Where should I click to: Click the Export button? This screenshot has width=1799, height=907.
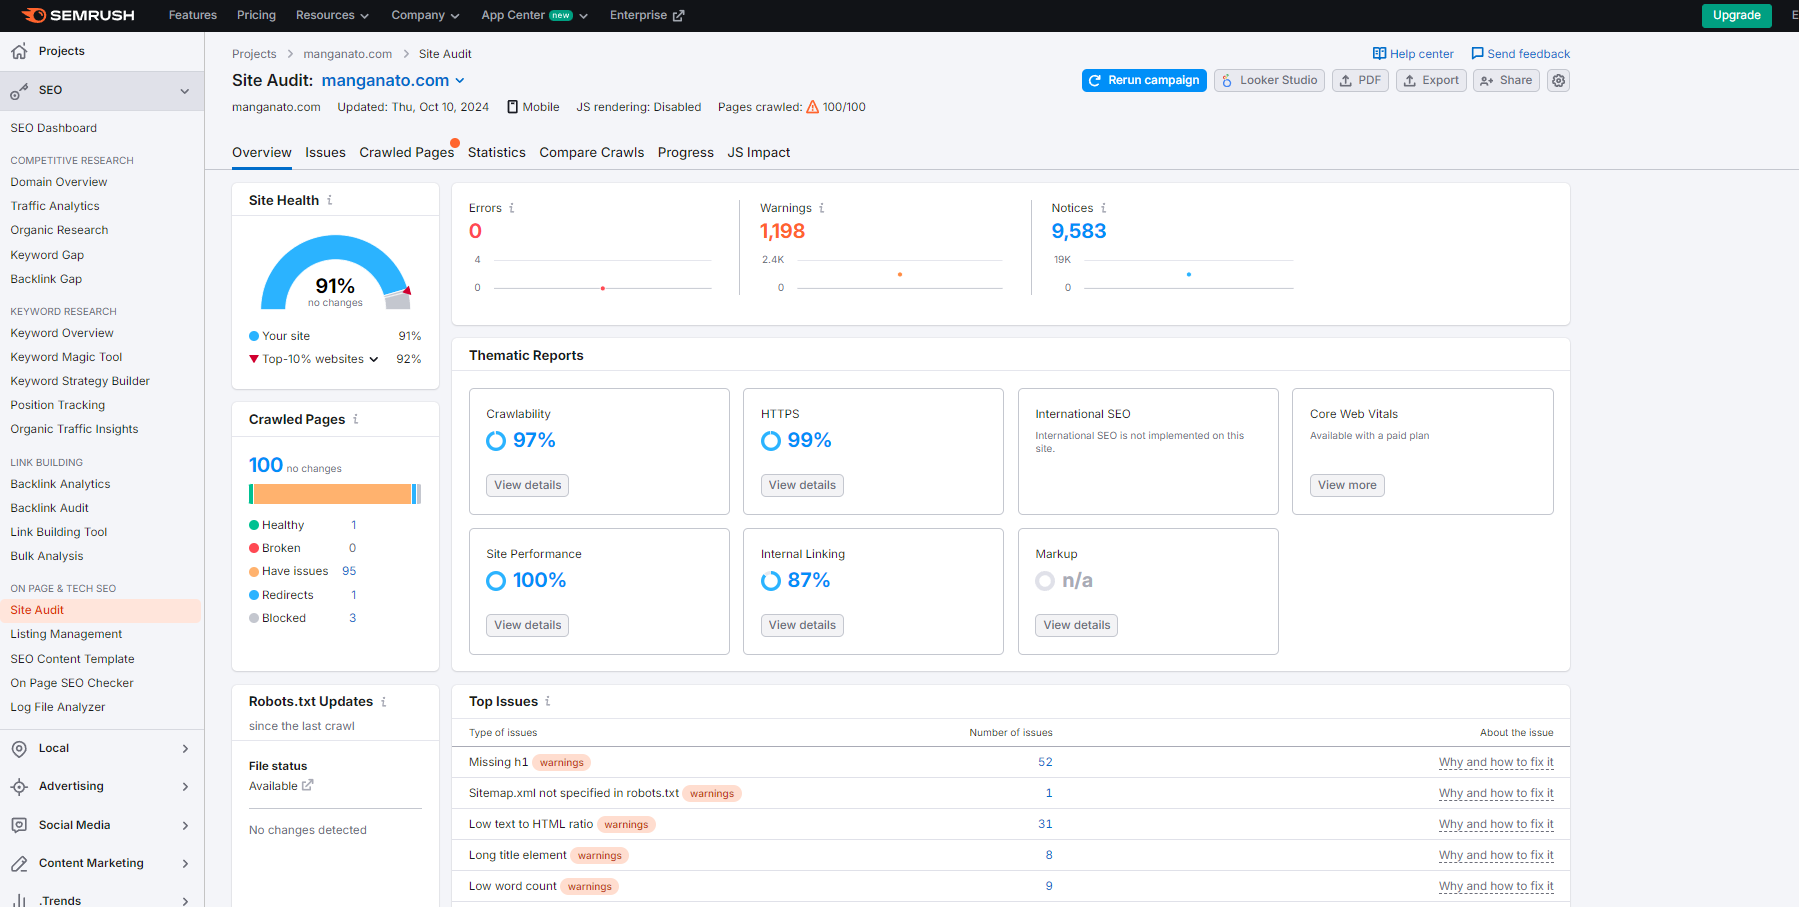tap(1431, 80)
